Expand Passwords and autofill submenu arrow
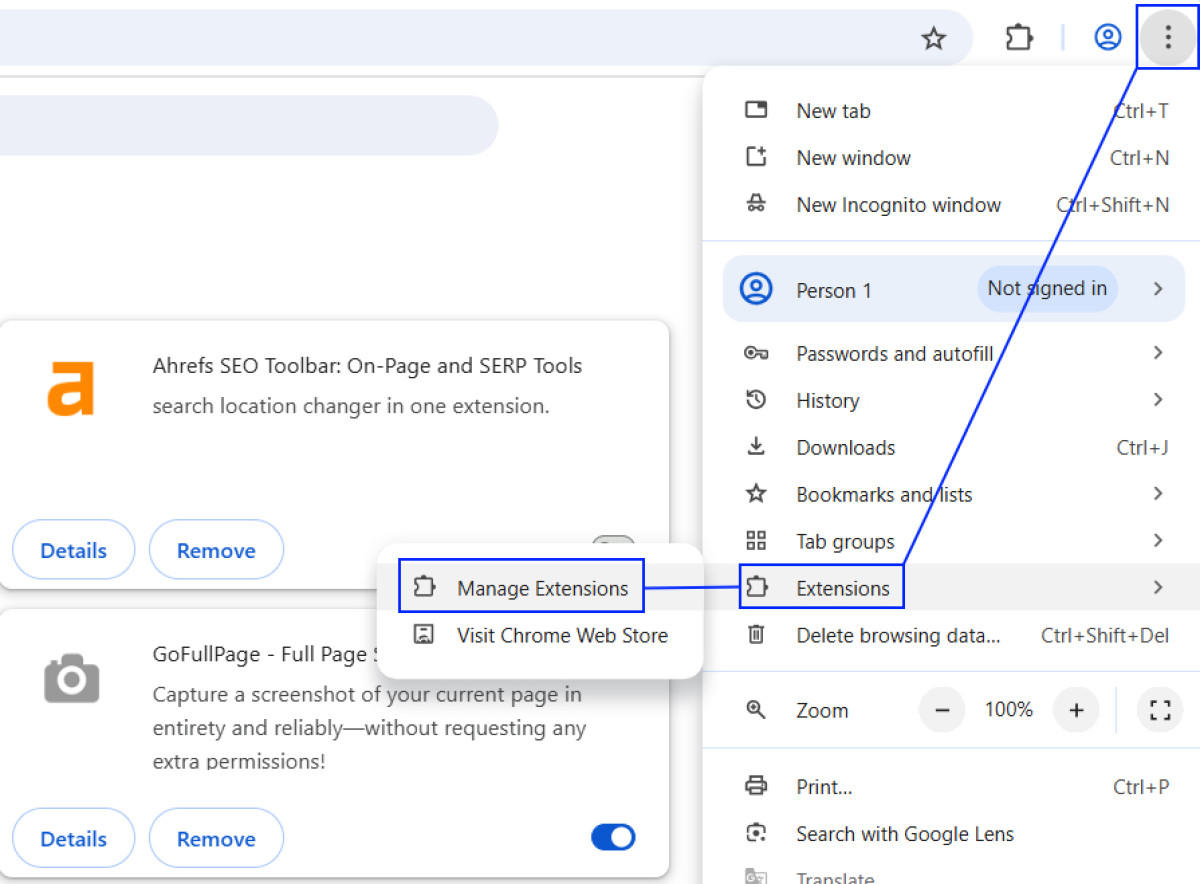 click(x=1158, y=352)
